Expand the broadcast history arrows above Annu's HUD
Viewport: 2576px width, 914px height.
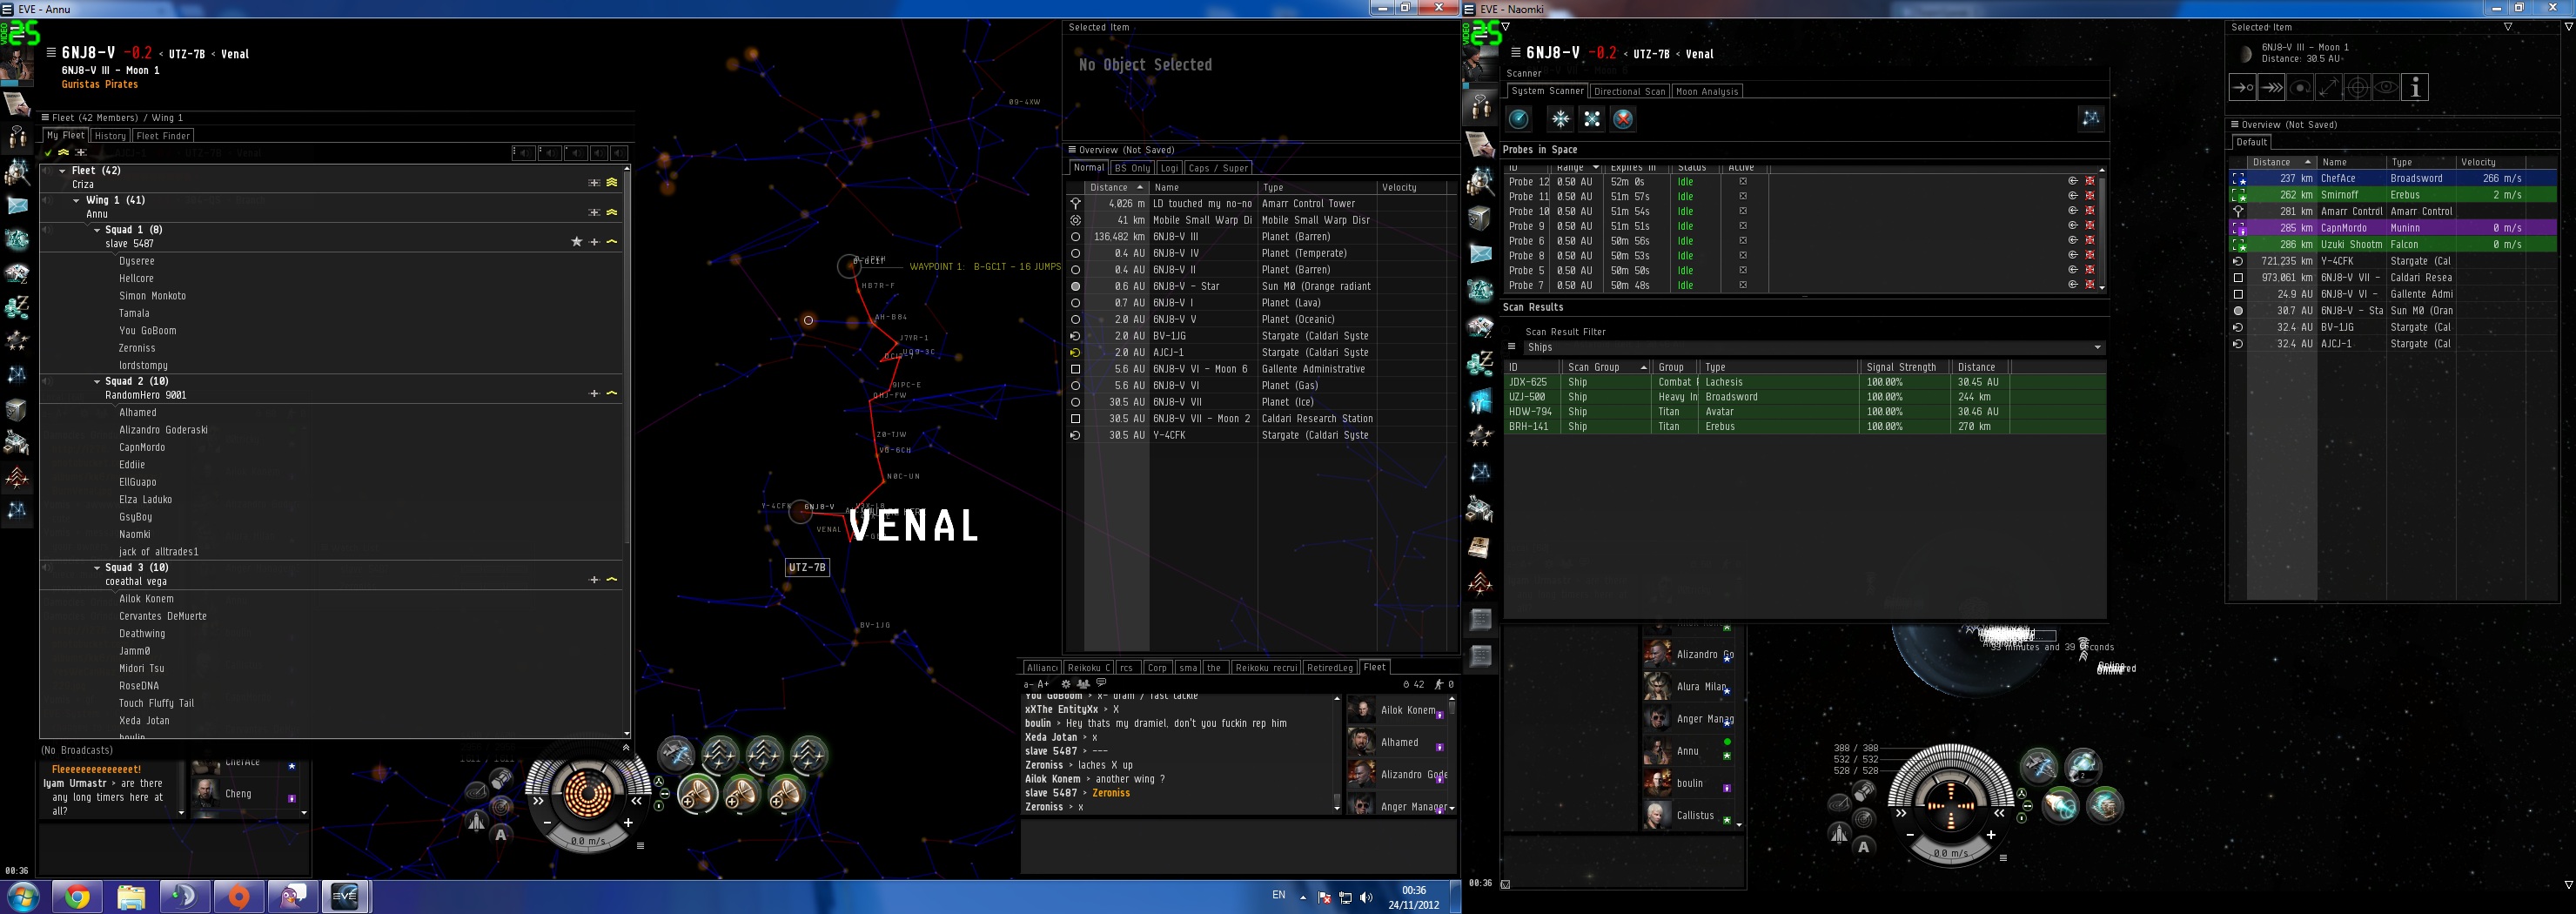coord(626,748)
